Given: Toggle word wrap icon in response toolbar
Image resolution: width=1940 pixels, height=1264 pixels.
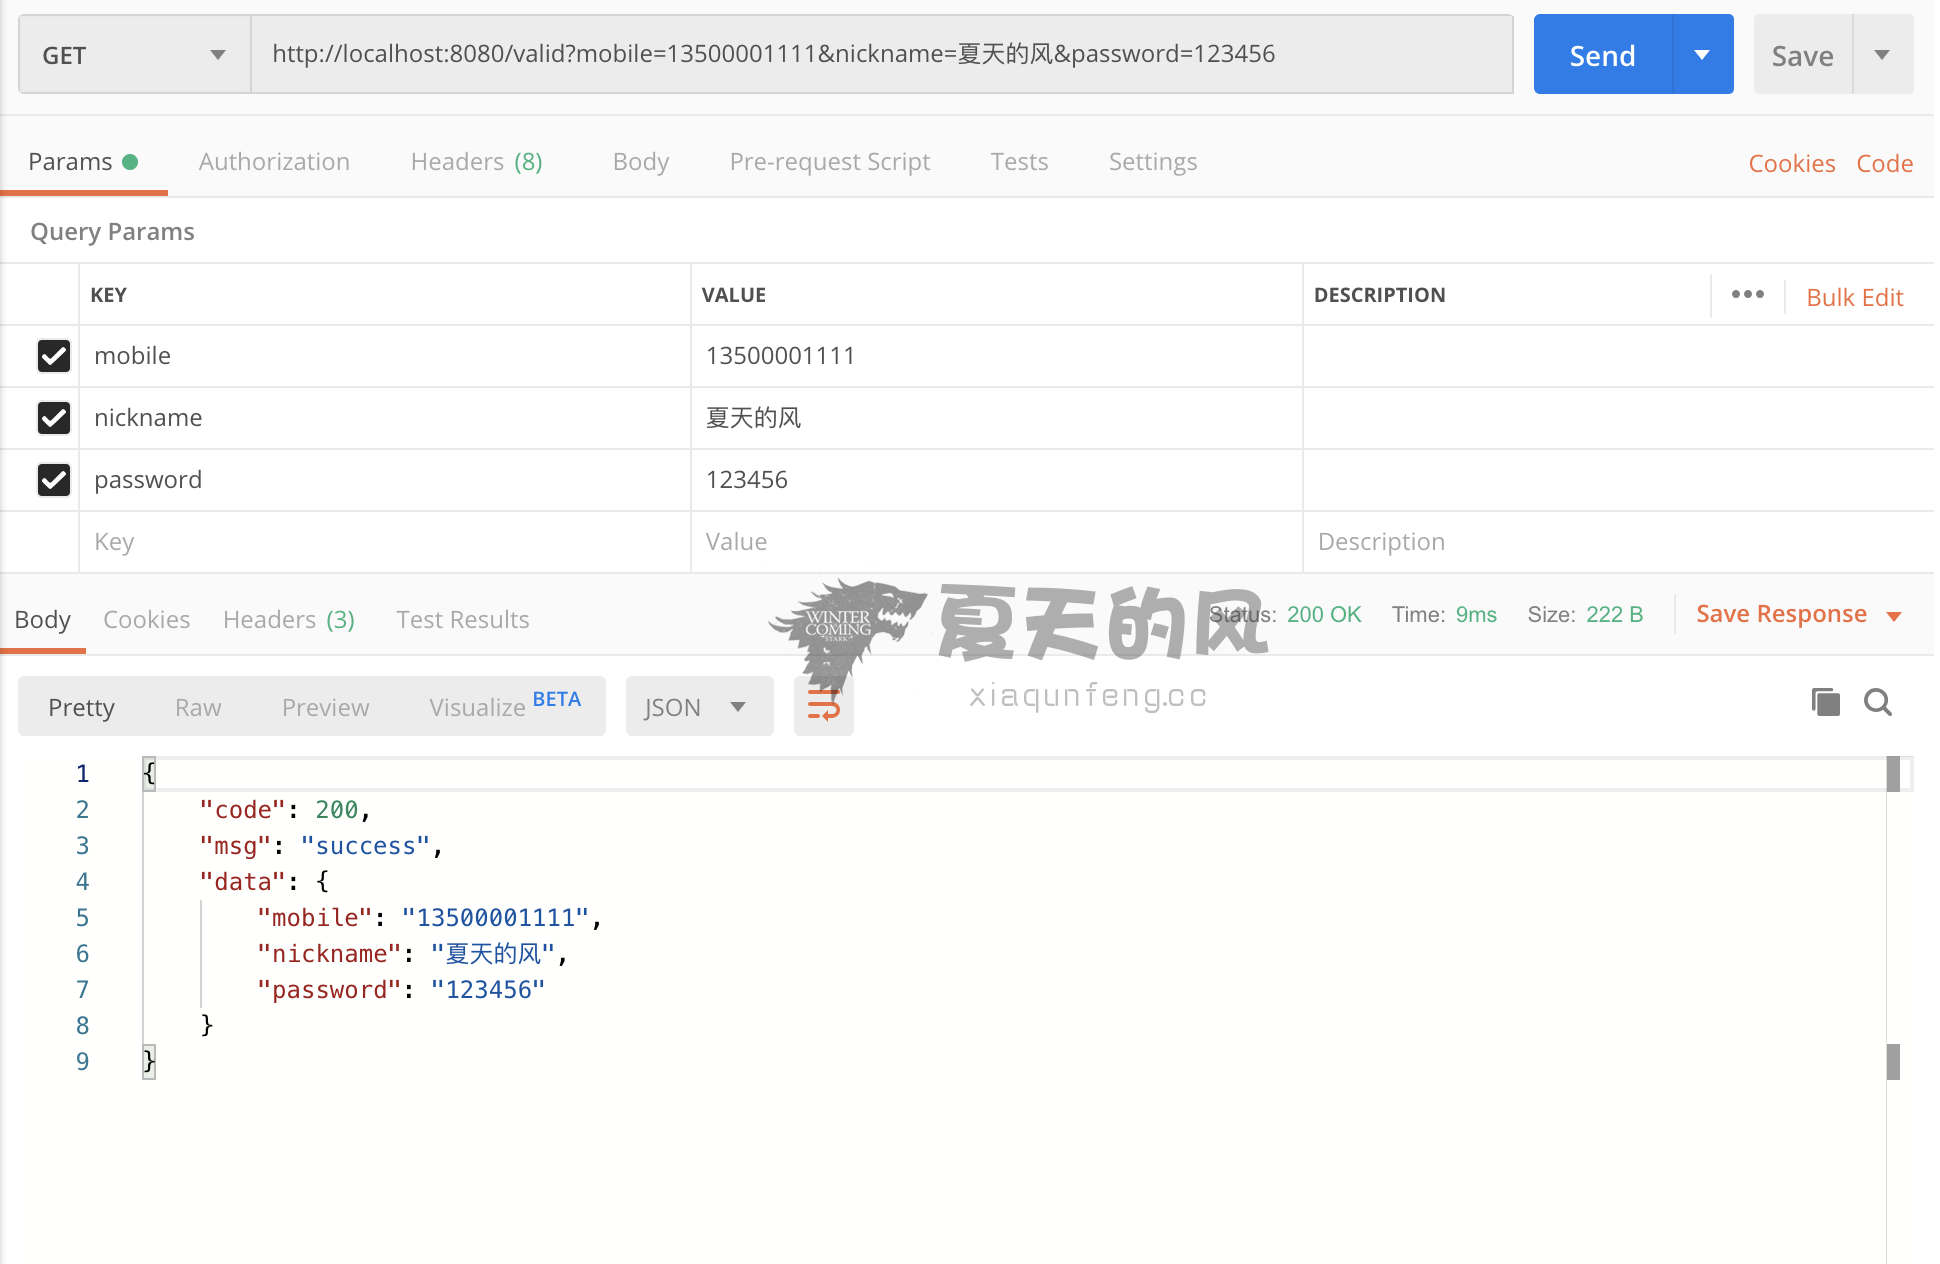Looking at the screenshot, I should [824, 706].
